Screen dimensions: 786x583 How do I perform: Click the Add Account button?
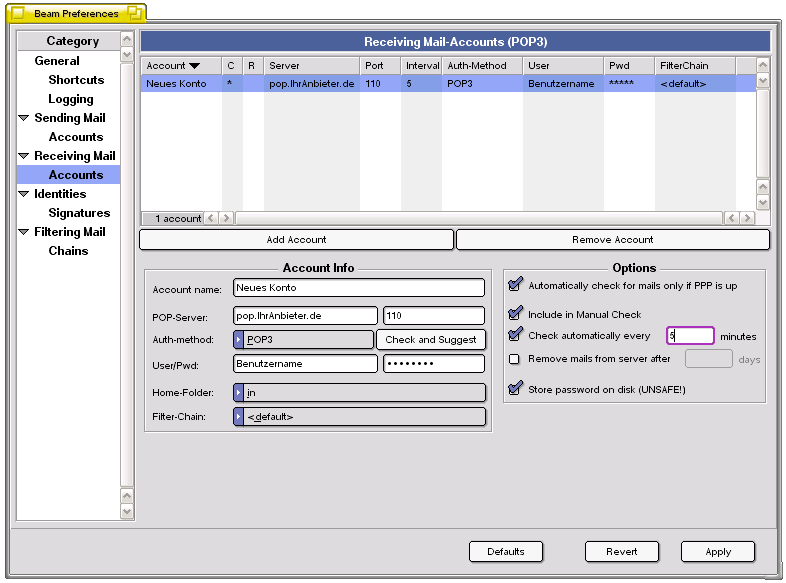point(296,240)
